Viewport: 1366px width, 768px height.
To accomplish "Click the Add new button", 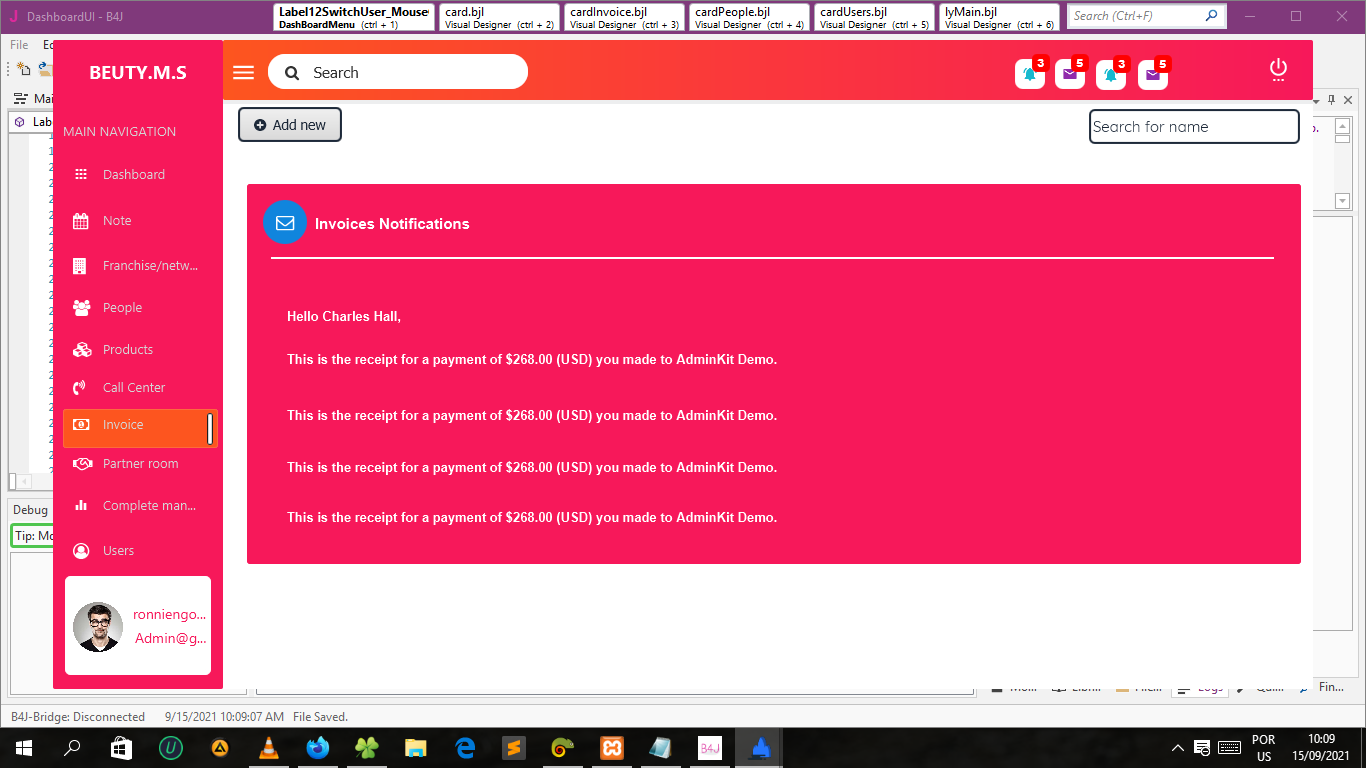I will pos(290,125).
